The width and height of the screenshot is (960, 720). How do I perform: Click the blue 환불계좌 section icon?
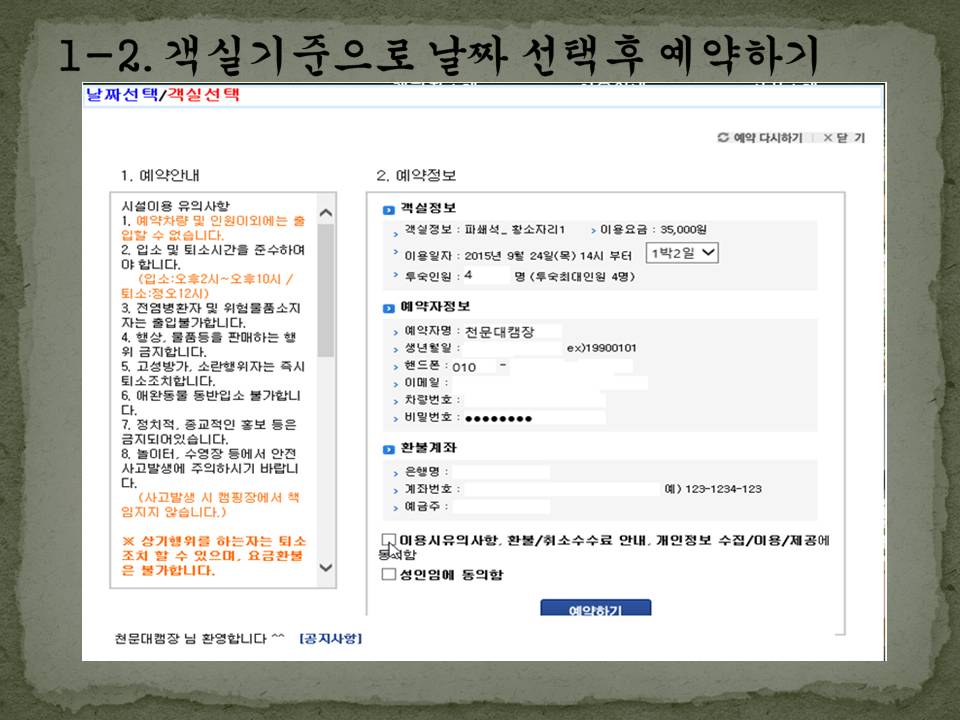pos(388,448)
